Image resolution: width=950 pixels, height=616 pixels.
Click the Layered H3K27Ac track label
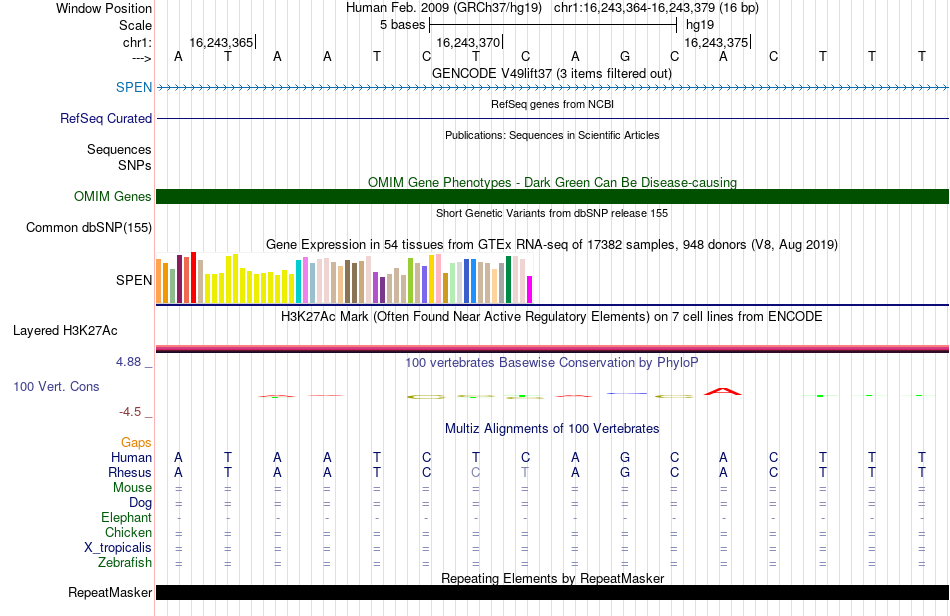(x=65, y=331)
